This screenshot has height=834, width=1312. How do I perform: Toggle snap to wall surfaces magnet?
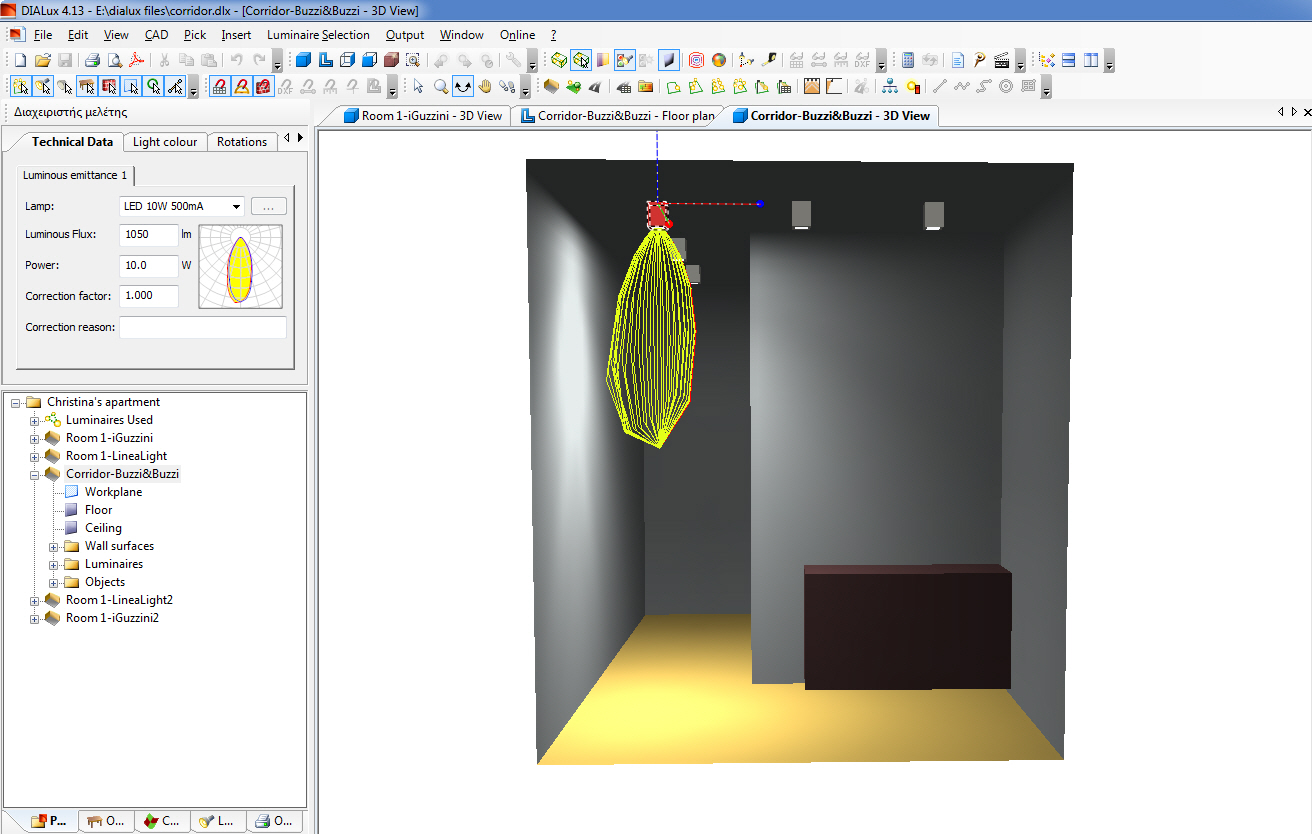(x=263, y=86)
